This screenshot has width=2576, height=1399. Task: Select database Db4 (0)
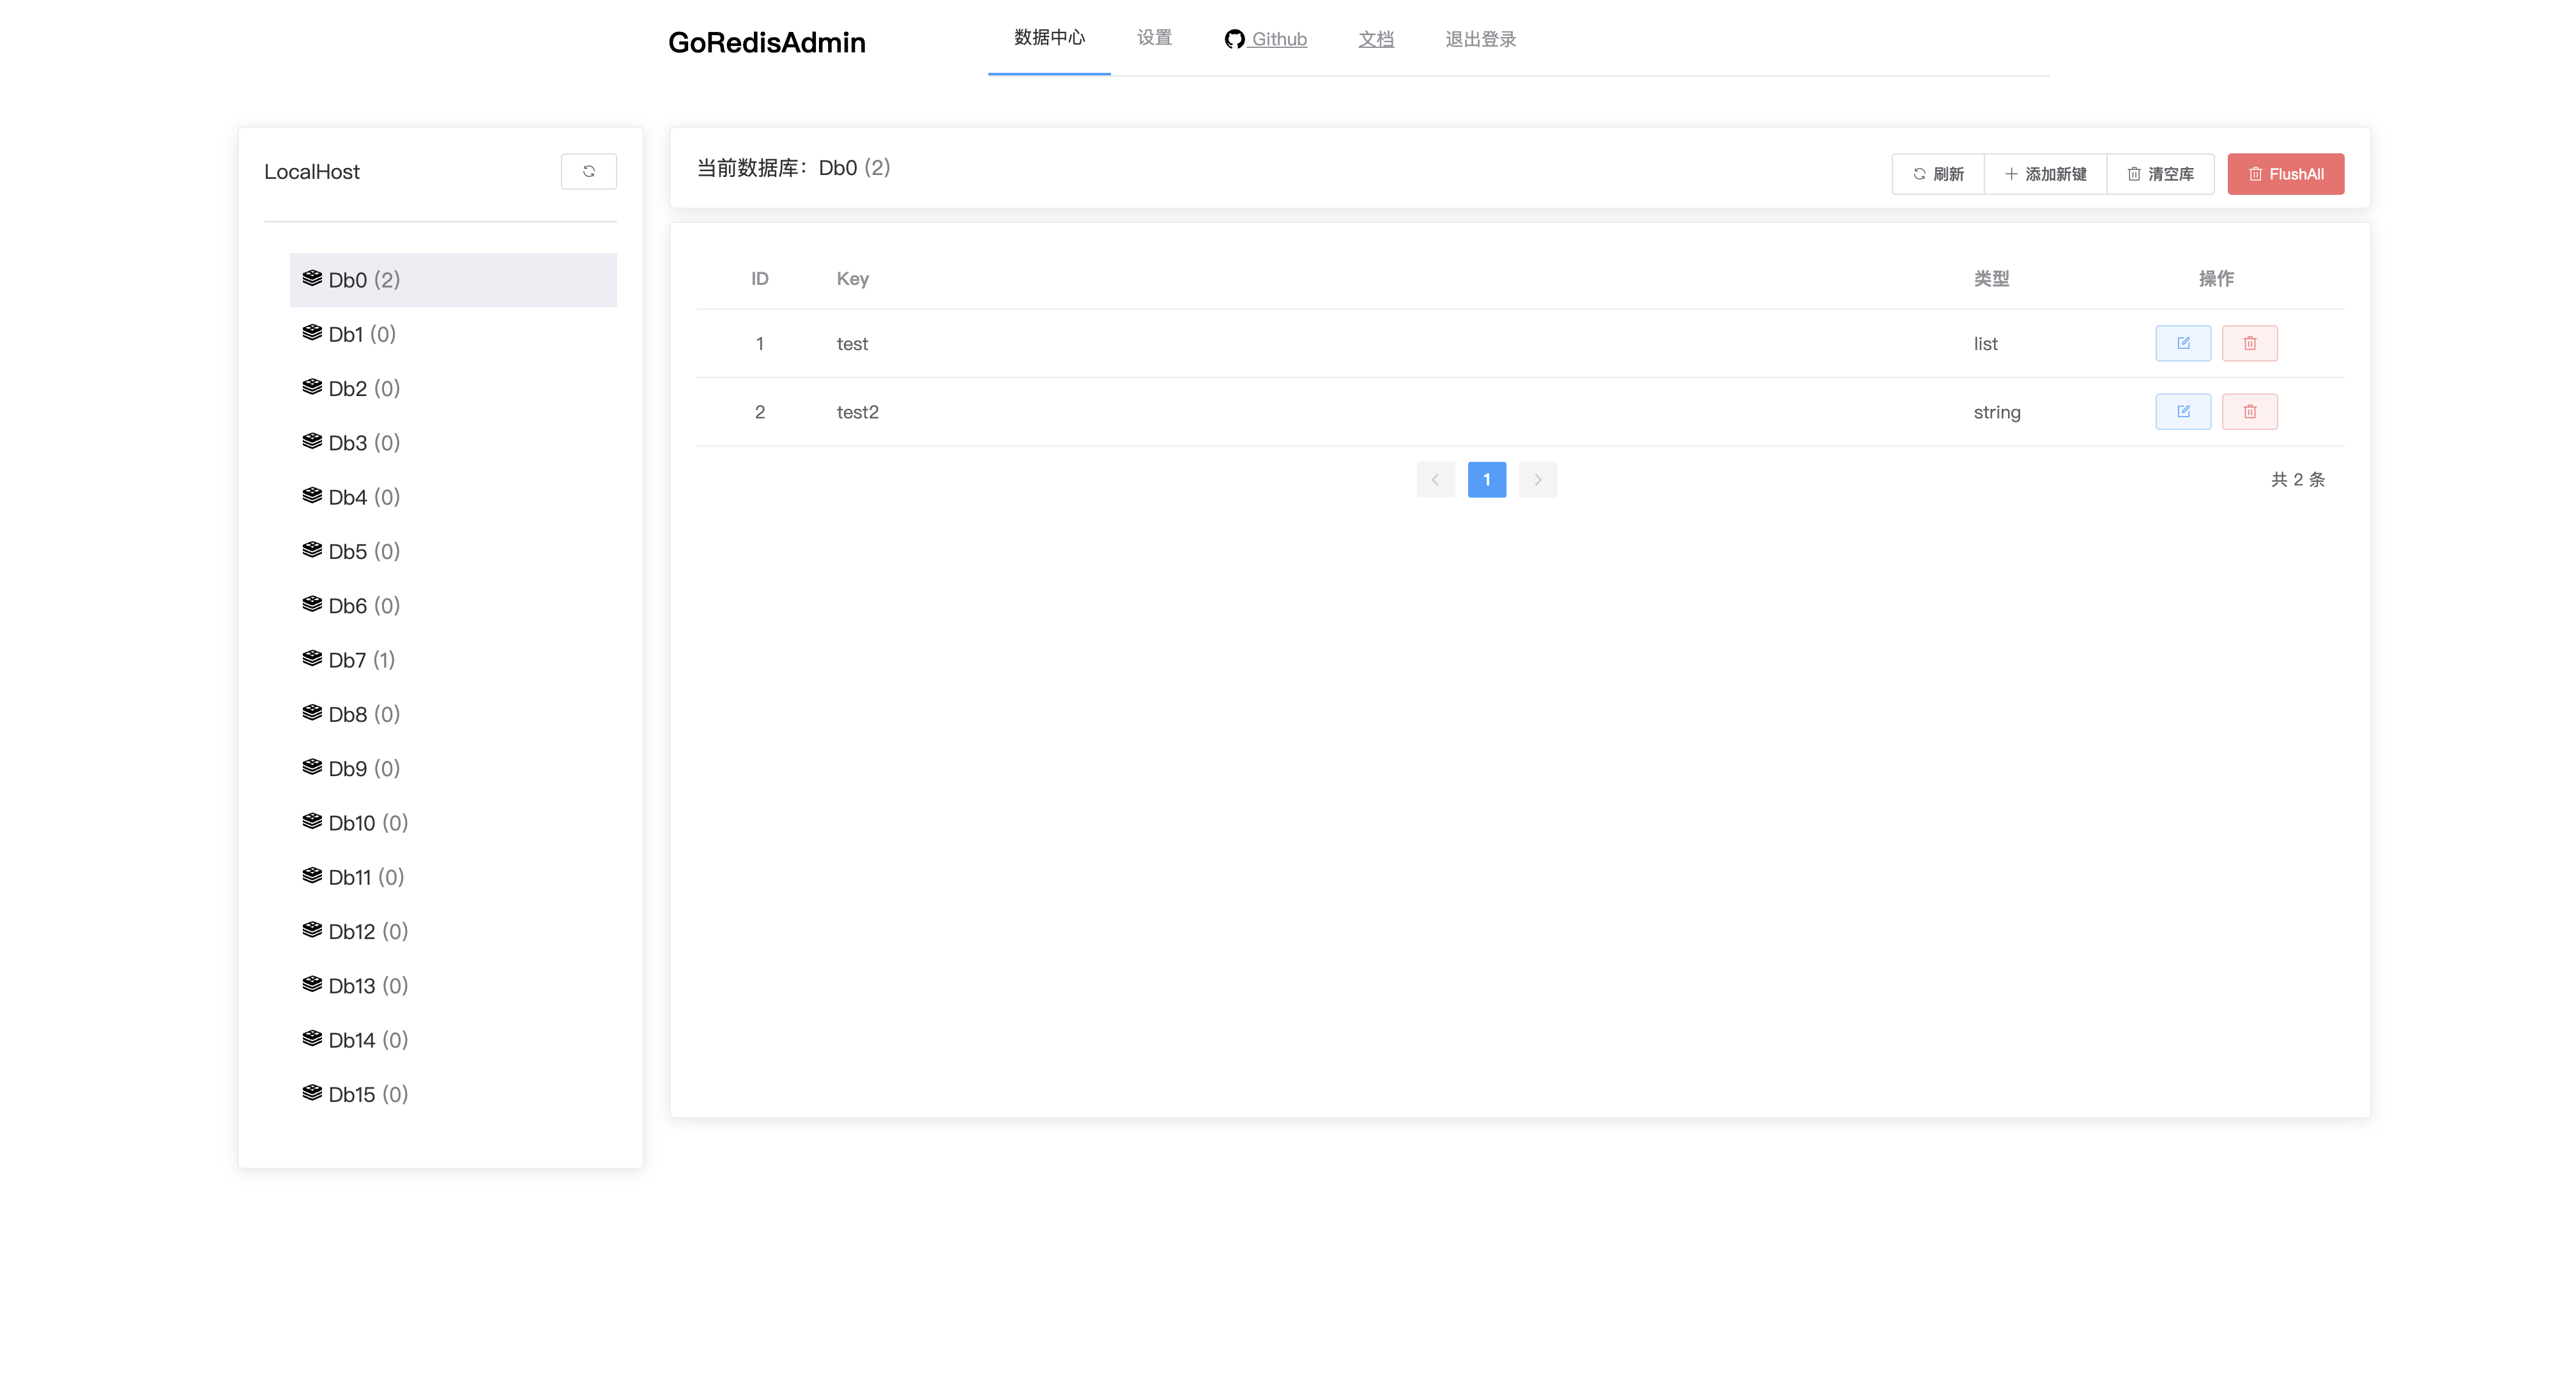tap(453, 497)
